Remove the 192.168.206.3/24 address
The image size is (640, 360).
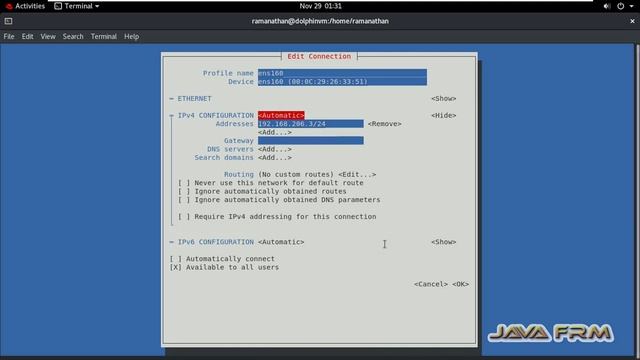384,124
